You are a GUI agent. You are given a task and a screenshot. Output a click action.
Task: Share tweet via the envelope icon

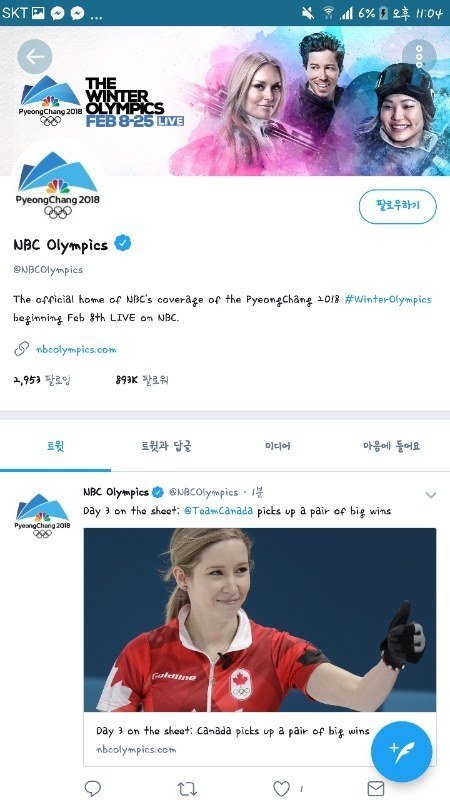click(x=376, y=788)
